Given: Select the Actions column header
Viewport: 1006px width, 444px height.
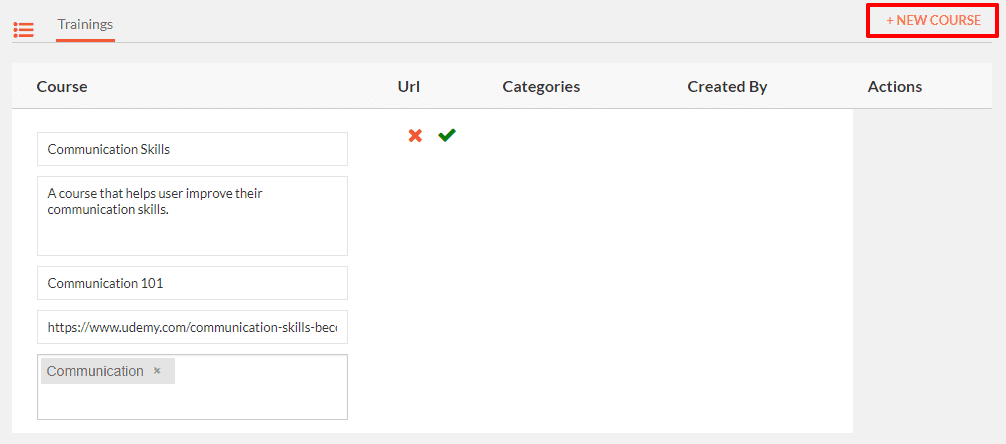Looking at the screenshot, I should point(894,87).
